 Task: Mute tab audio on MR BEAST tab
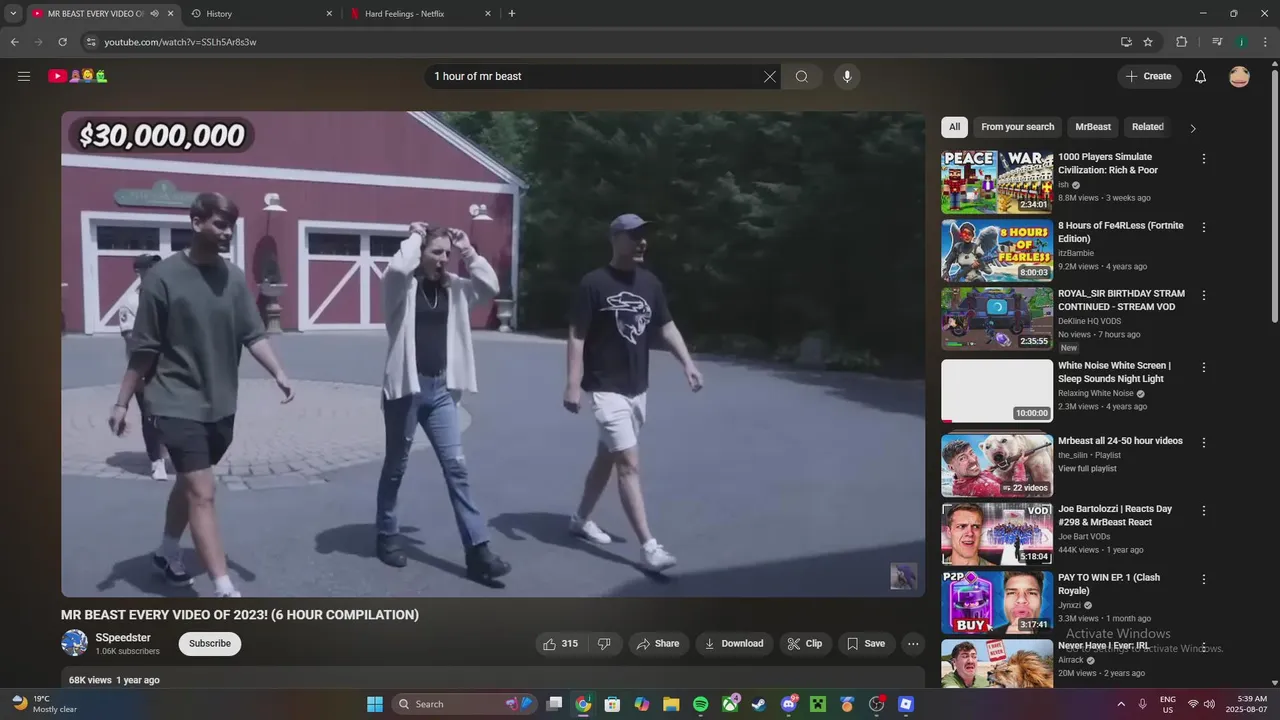(155, 14)
